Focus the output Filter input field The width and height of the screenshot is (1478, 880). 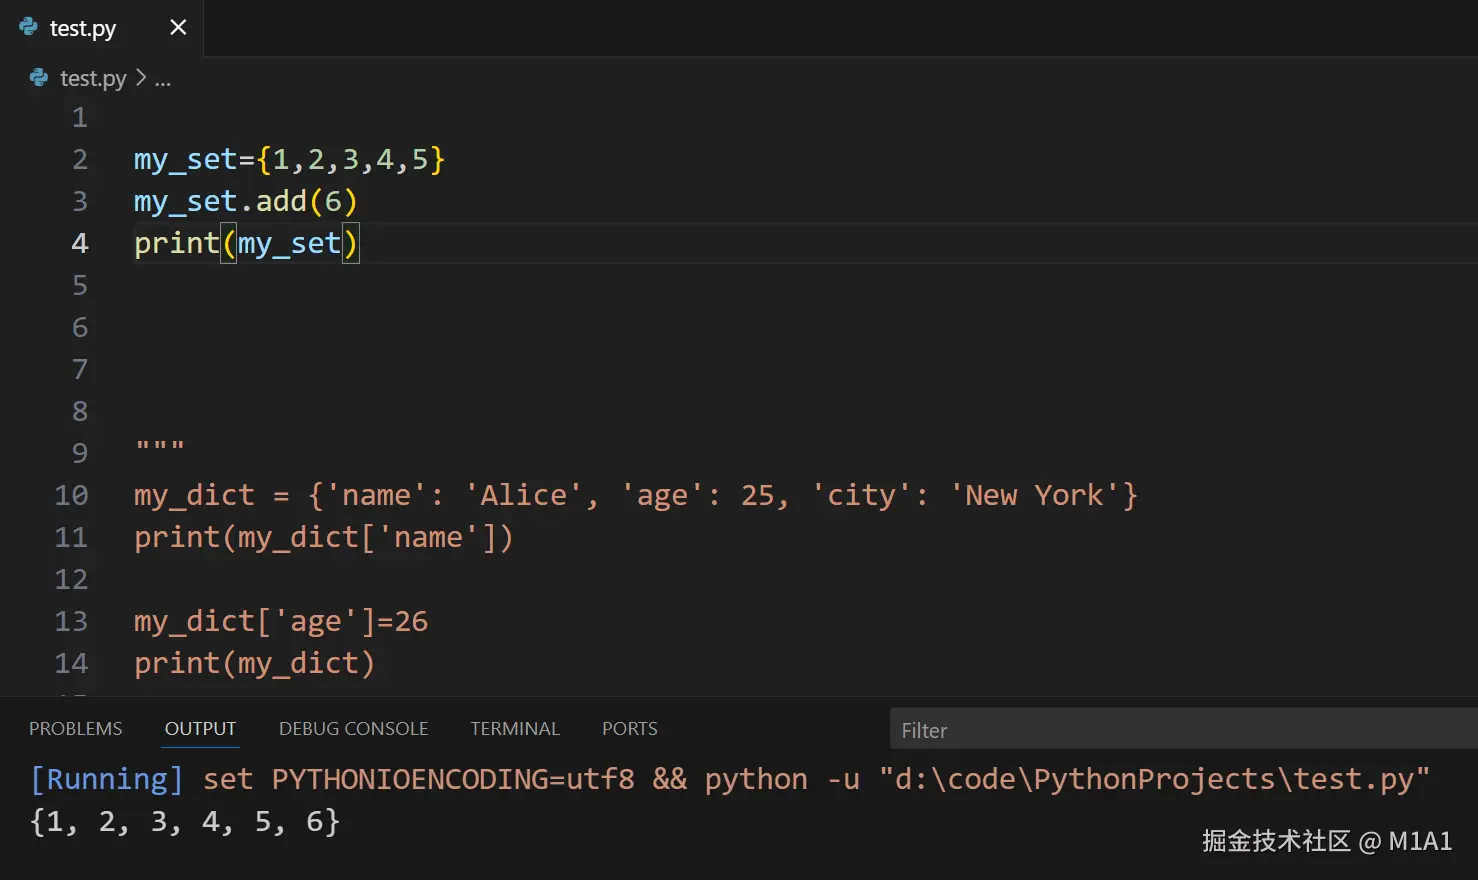pos(1180,730)
